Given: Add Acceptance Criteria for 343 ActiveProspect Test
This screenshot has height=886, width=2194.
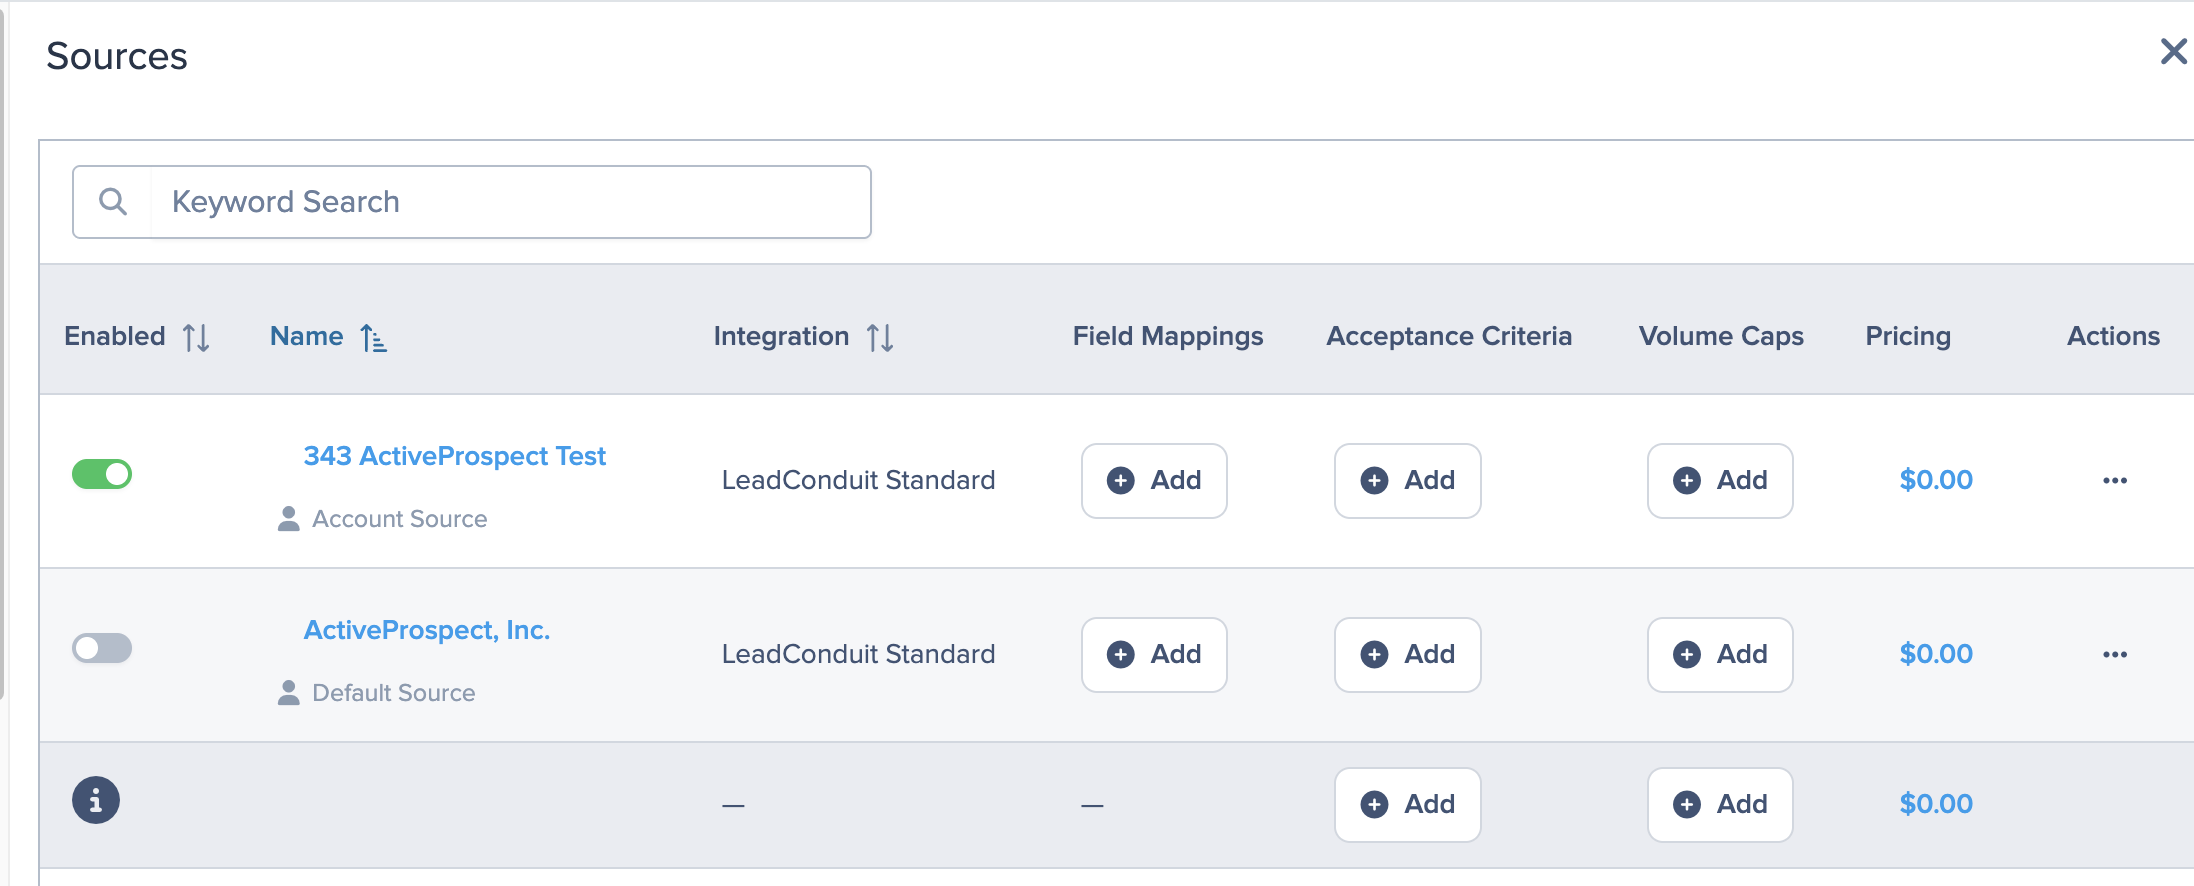Looking at the screenshot, I should coord(1408,481).
